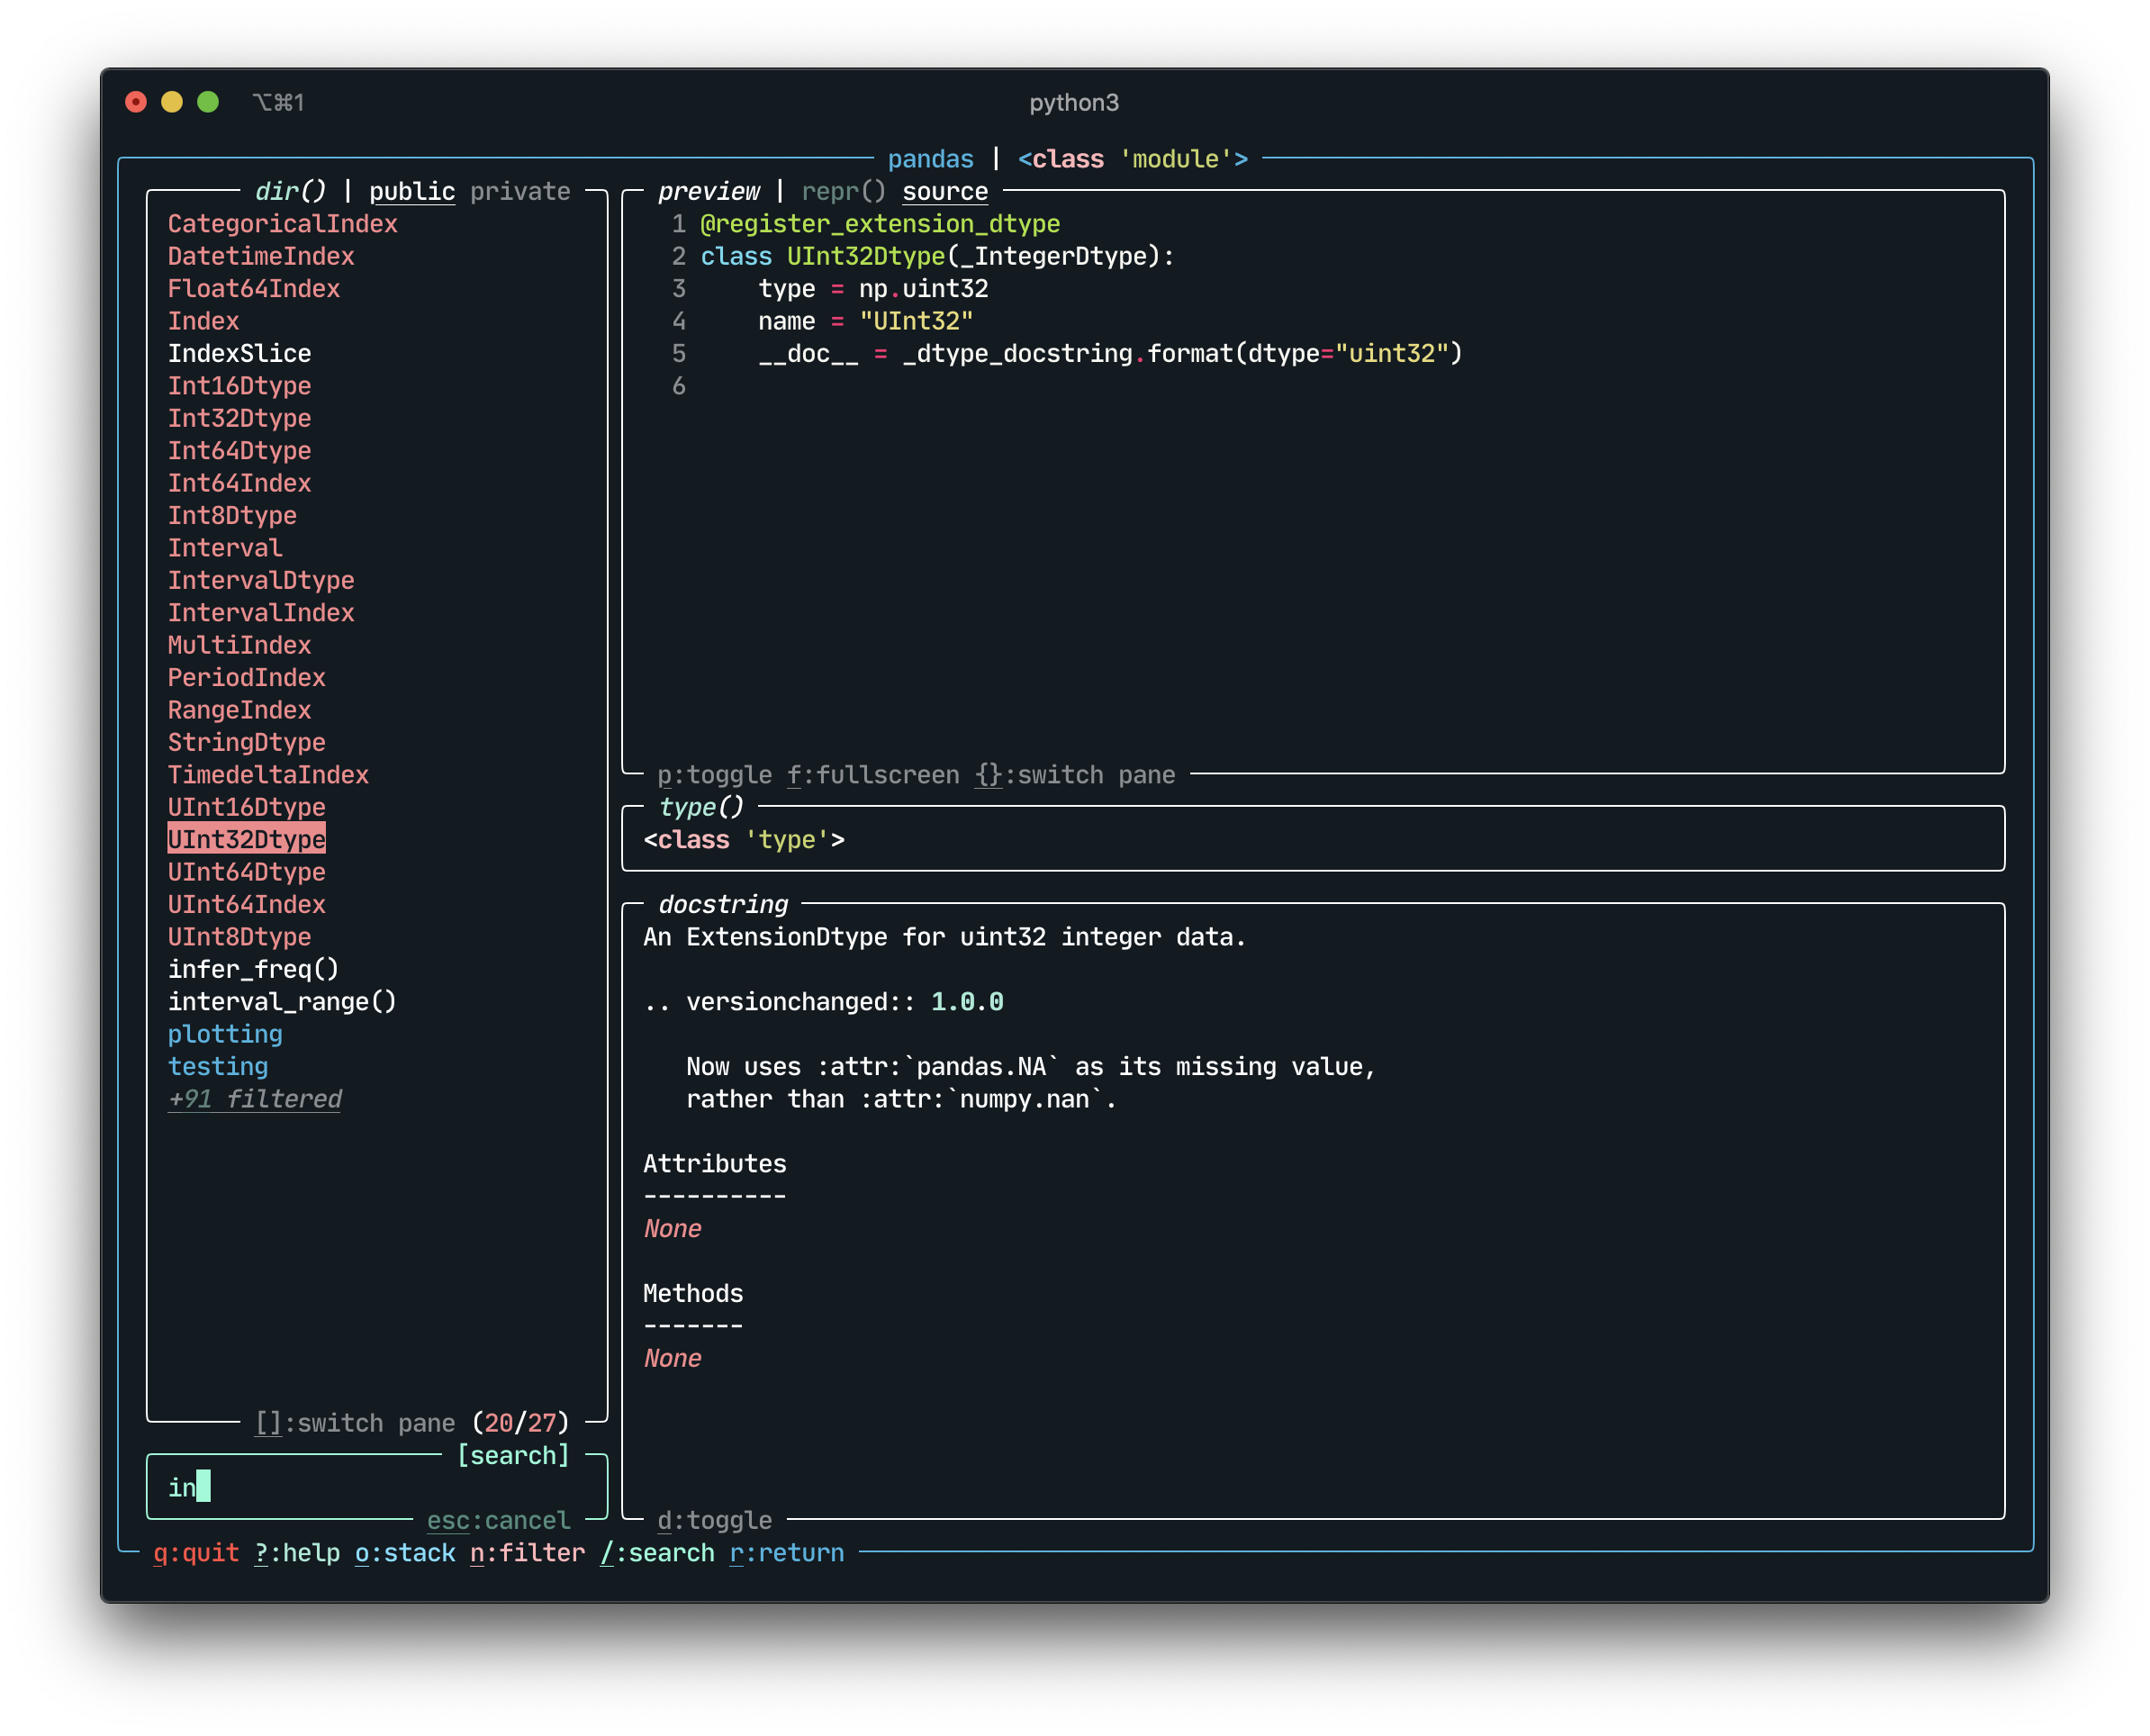Select the IndexSlice entry
Image resolution: width=2150 pixels, height=1736 pixels.
coord(239,353)
